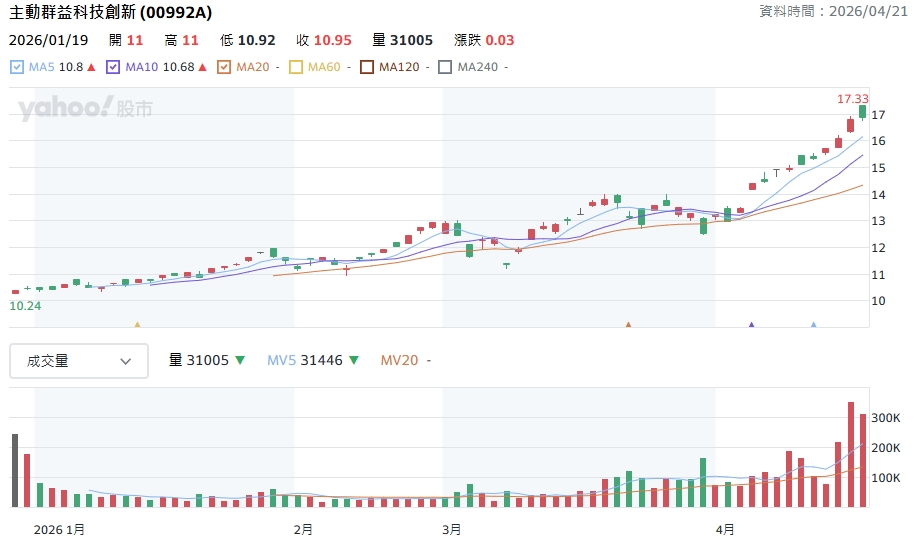Click the tallest red volume bar
The height and width of the screenshot is (541, 918).
[x=851, y=454]
